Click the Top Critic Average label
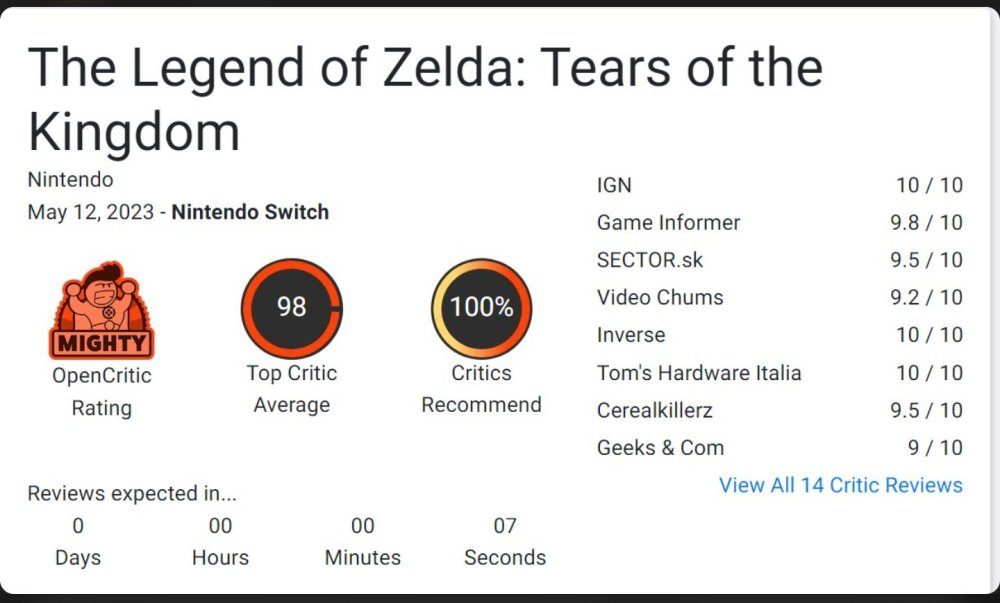This screenshot has height=603, width=1000. [x=291, y=389]
